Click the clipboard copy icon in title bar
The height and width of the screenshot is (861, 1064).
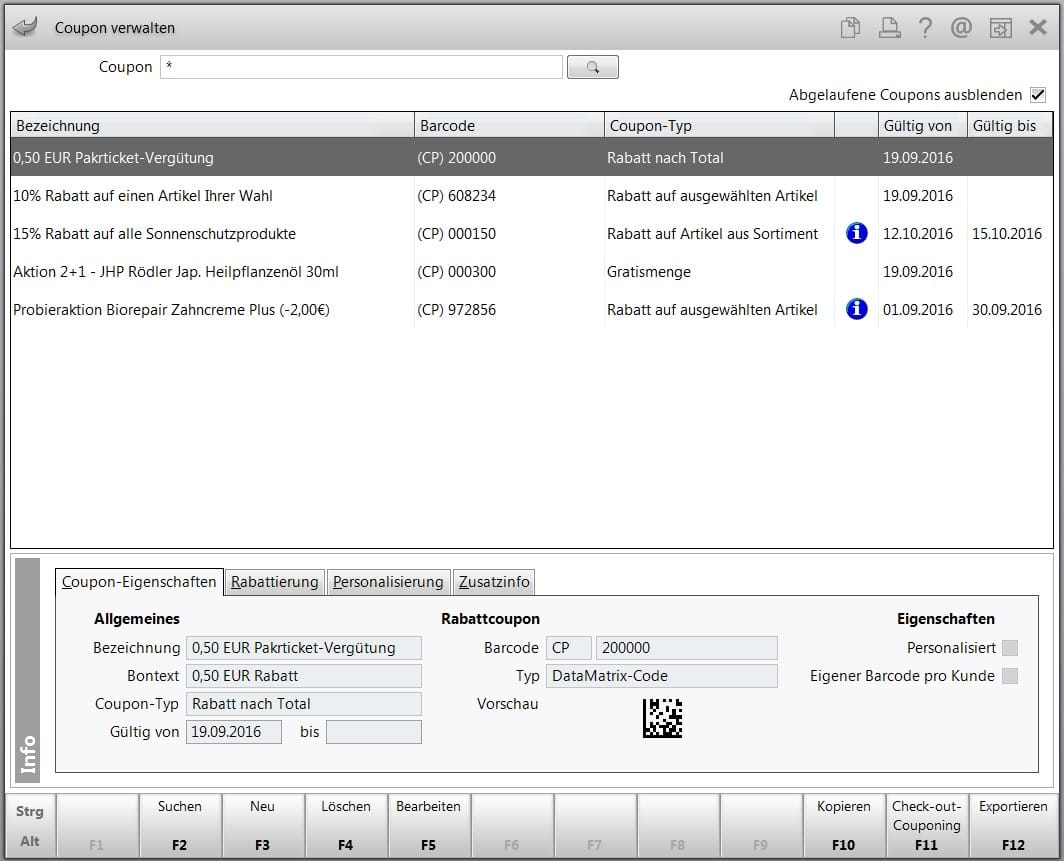click(850, 28)
